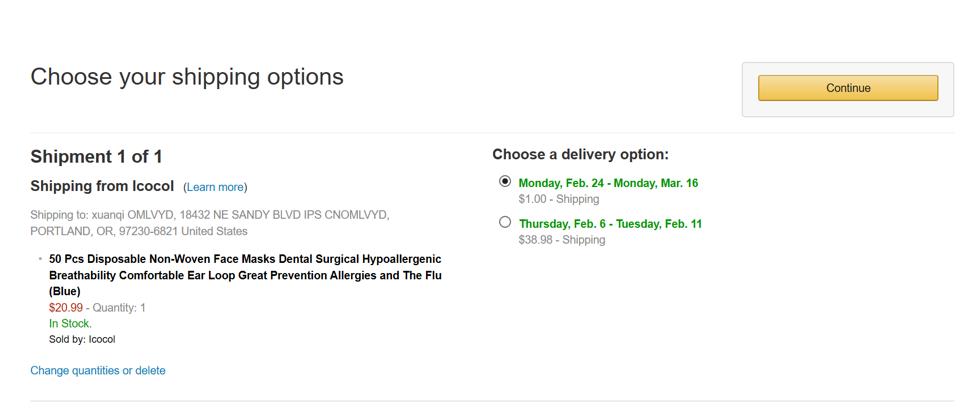
Task: Click the Choose your shipping options heading
Action: (187, 77)
